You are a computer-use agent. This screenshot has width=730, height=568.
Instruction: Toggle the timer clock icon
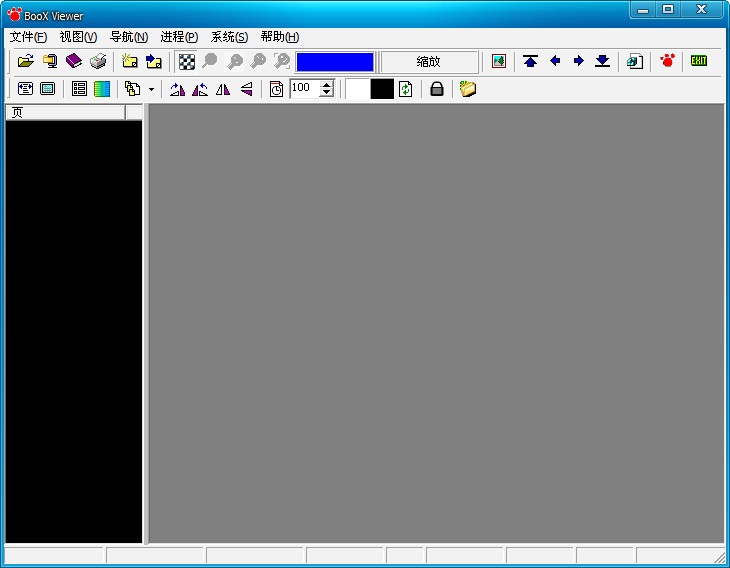pyautogui.click(x=277, y=89)
